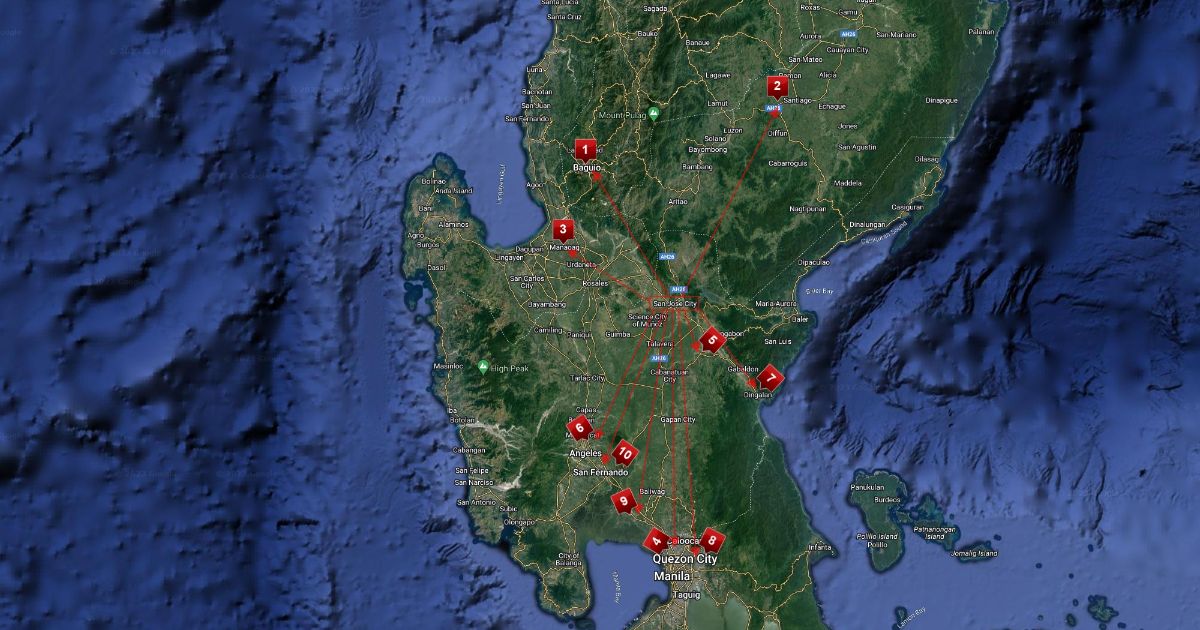Select red marker number 9 near Baliwag
Viewport: 1200px width, 630px height.
pos(625,500)
